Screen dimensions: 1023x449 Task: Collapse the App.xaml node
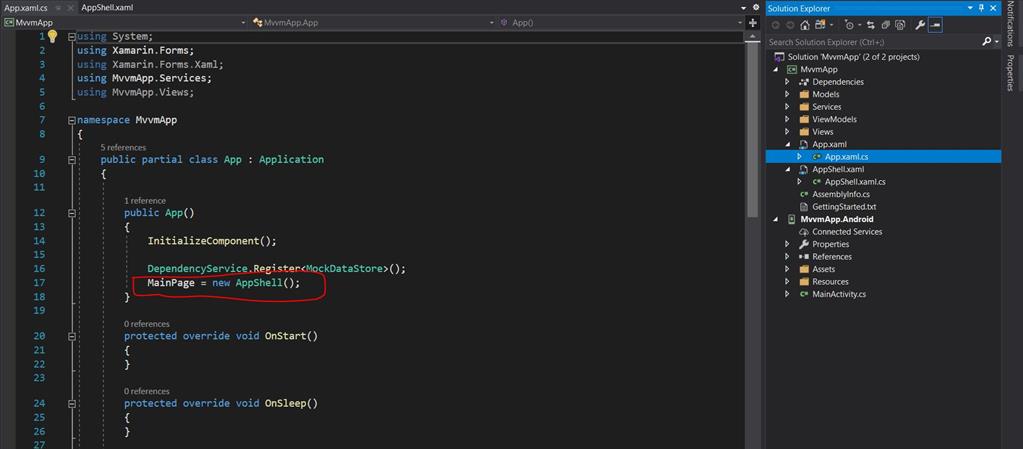[787, 144]
